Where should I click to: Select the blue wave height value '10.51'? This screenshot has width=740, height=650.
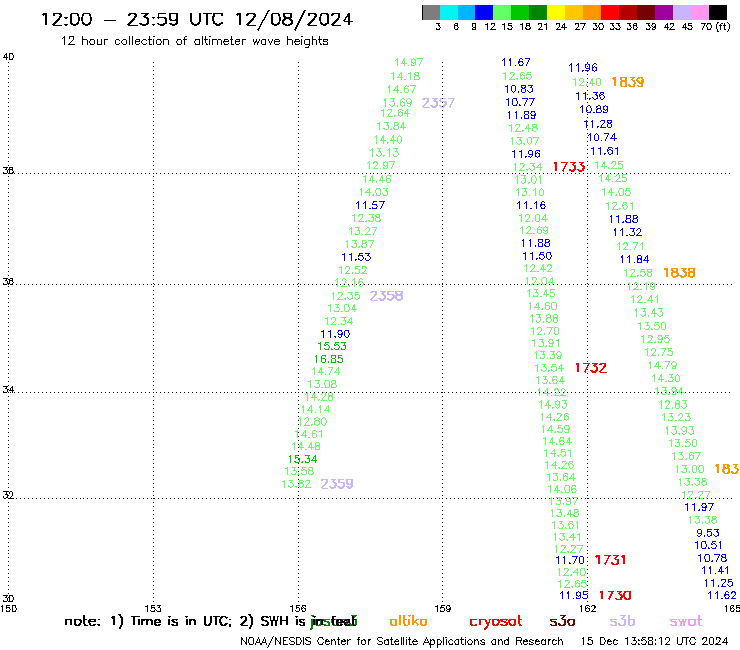[708, 545]
